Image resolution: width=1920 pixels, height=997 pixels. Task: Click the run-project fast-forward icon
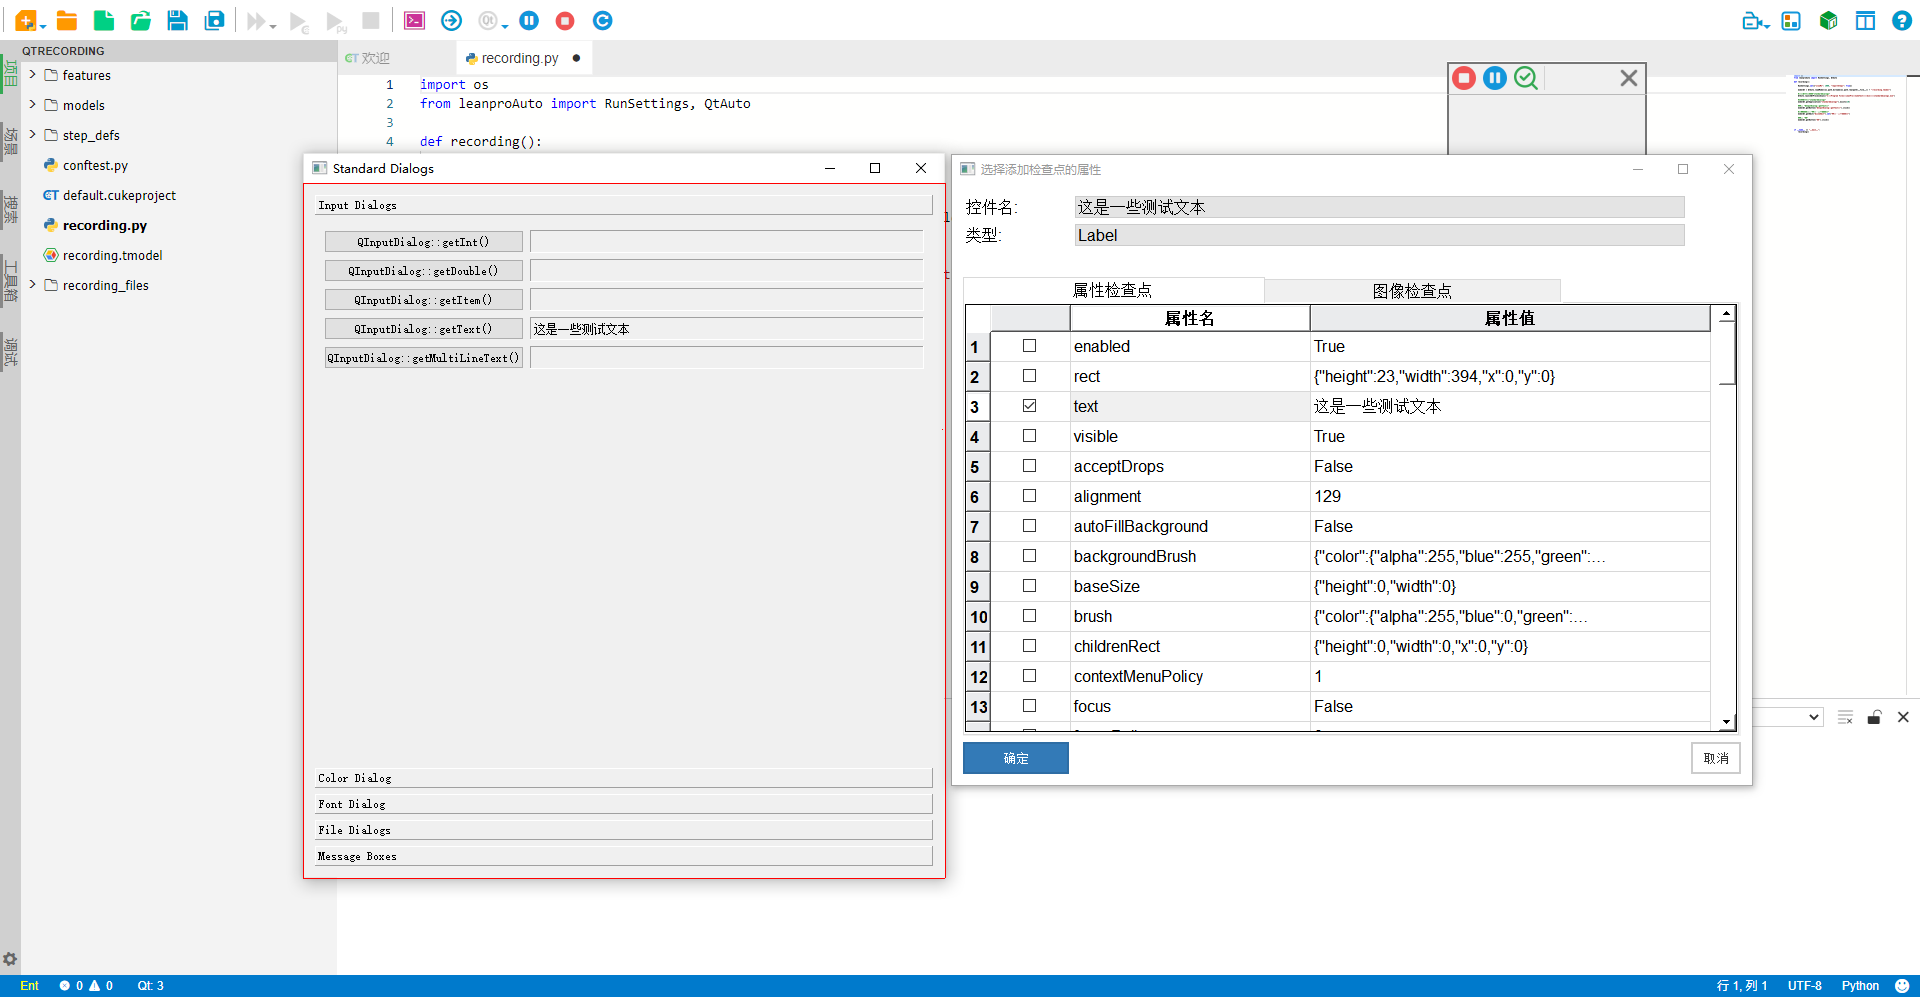pyautogui.click(x=256, y=21)
